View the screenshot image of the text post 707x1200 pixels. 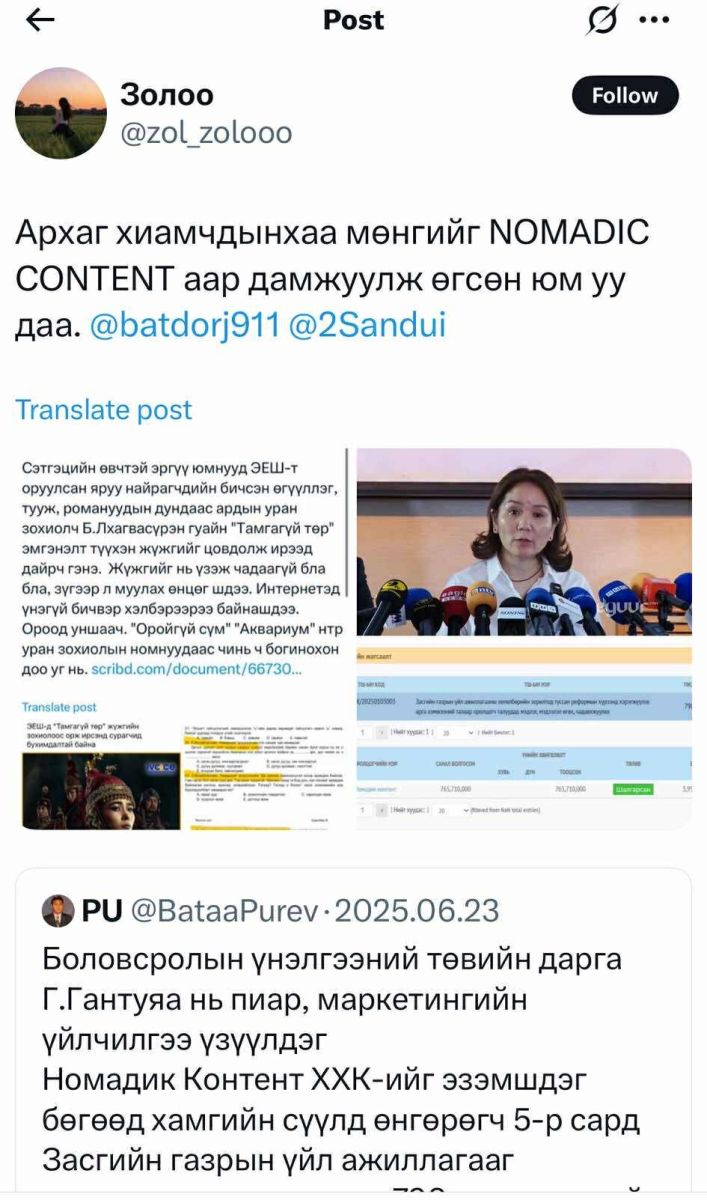click(181, 639)
